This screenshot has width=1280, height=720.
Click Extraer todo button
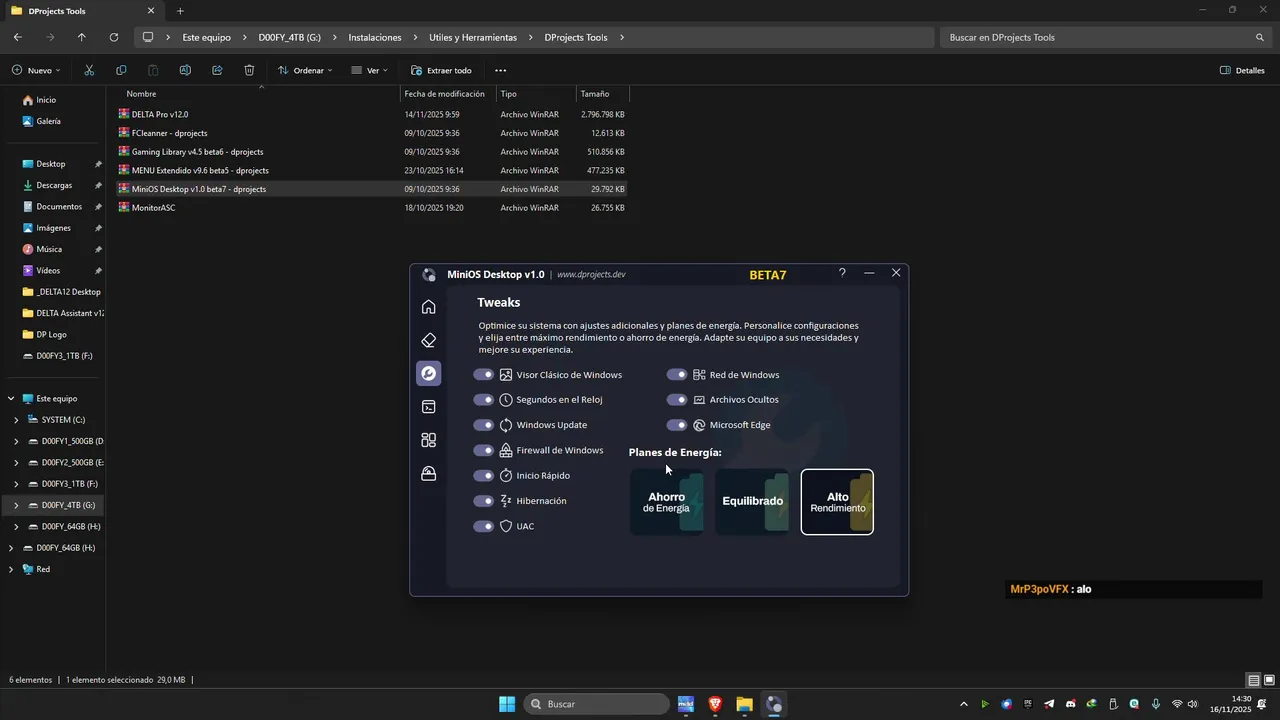point(441,70)
